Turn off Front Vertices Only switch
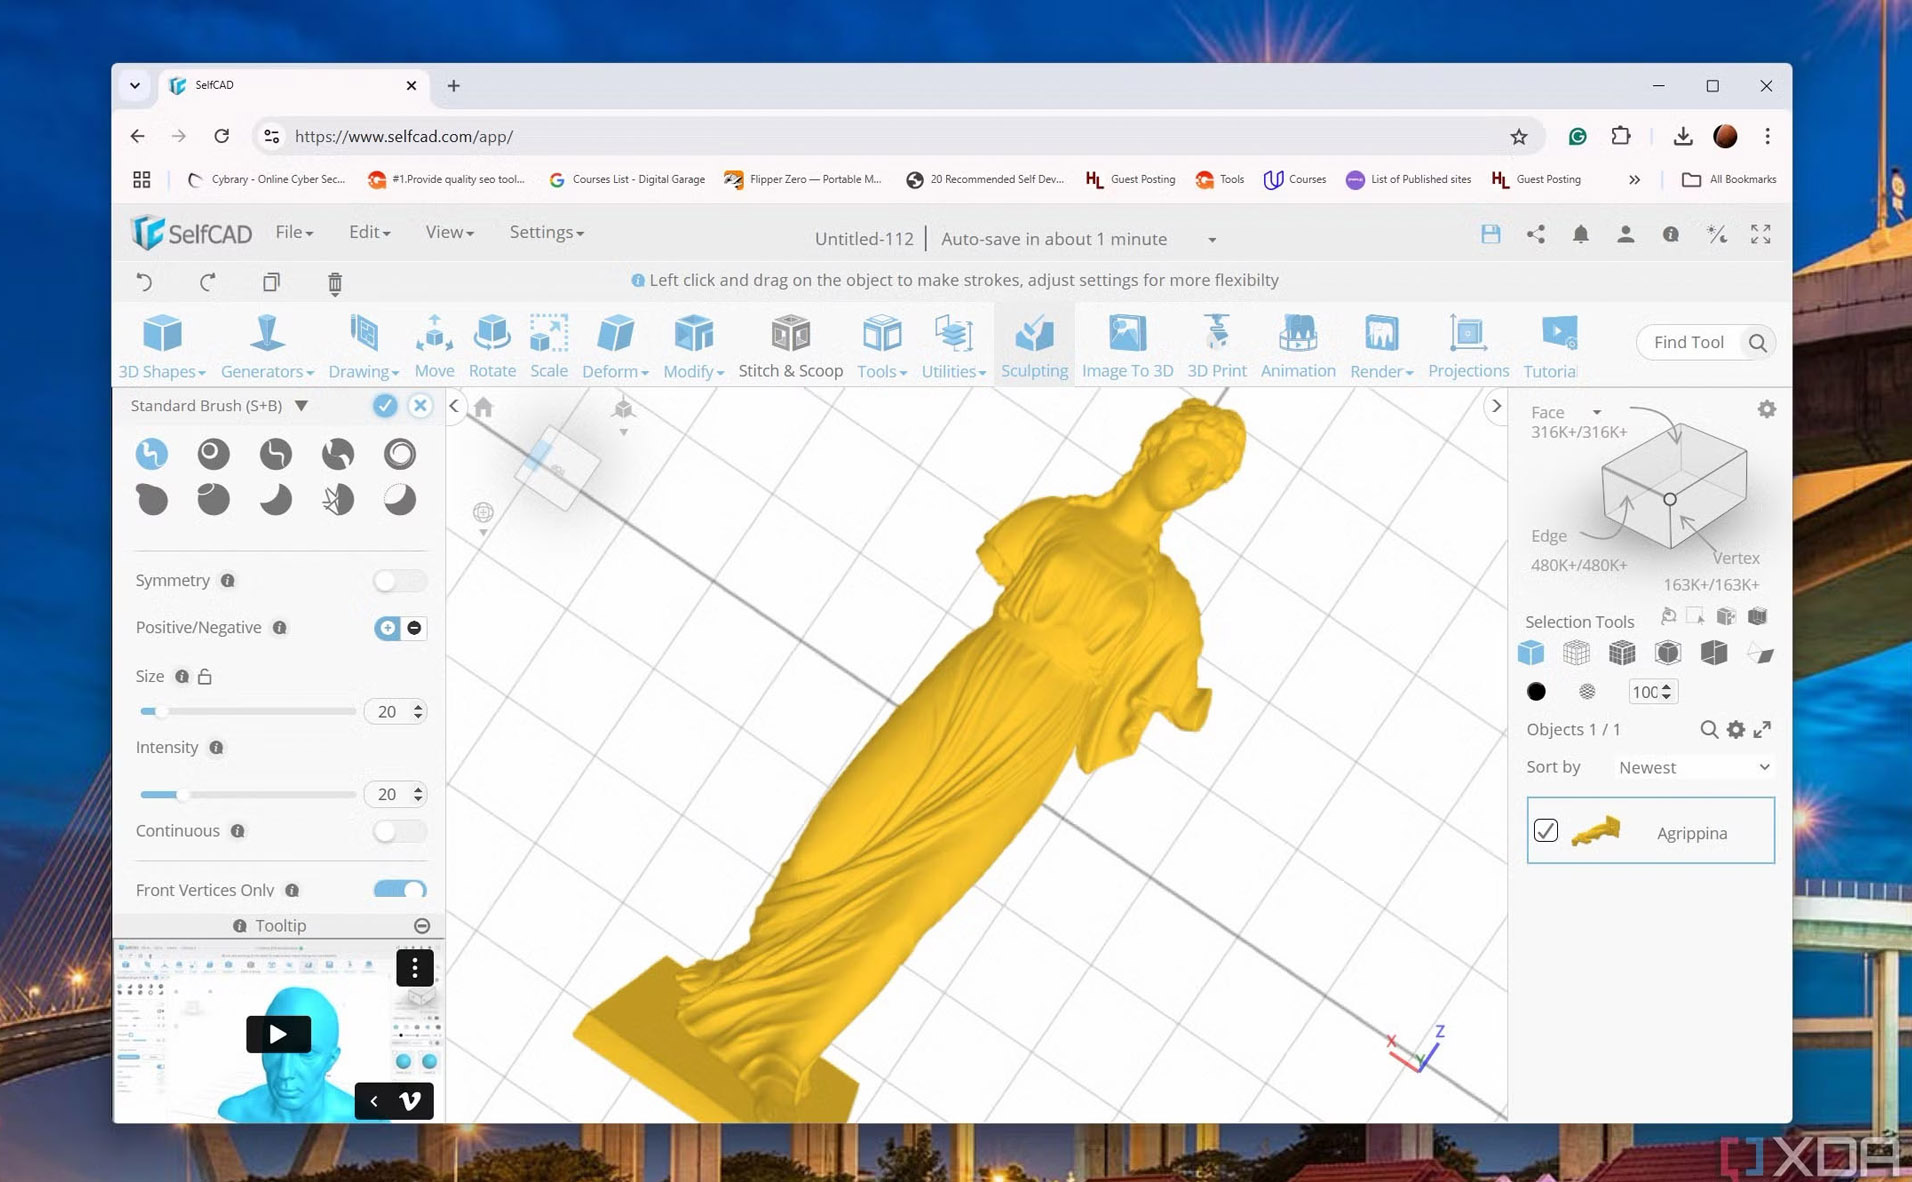Screen dimensions: 1912x1182 pos(399,890)
